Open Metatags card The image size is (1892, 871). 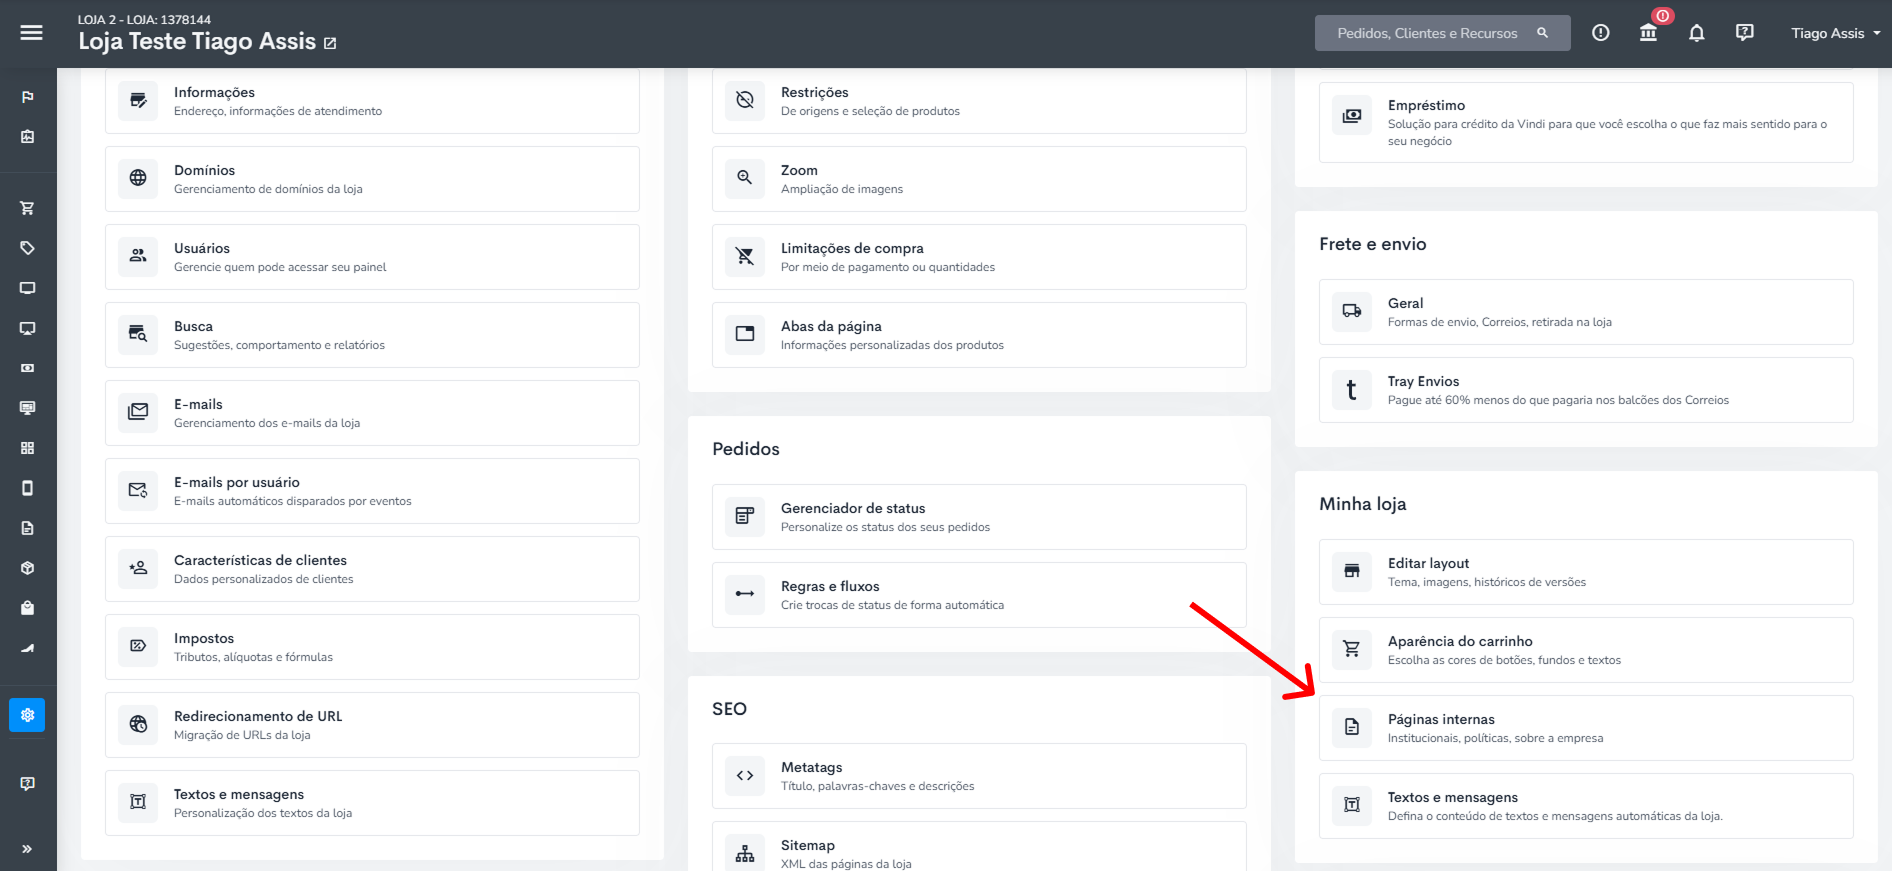pyautogui.click(x=979, y=776)
